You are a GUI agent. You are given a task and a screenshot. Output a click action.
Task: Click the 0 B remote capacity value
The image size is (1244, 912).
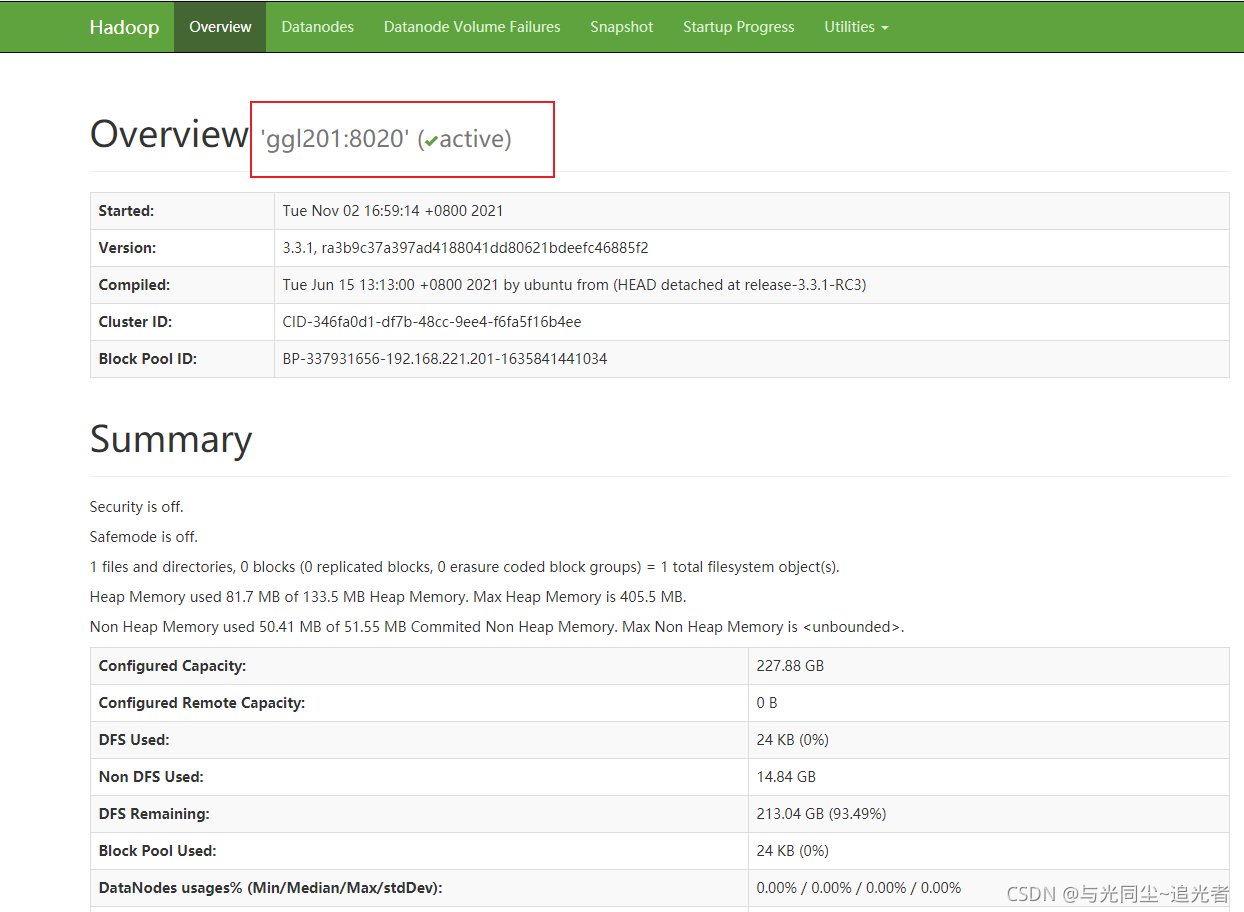pos(767,703)
